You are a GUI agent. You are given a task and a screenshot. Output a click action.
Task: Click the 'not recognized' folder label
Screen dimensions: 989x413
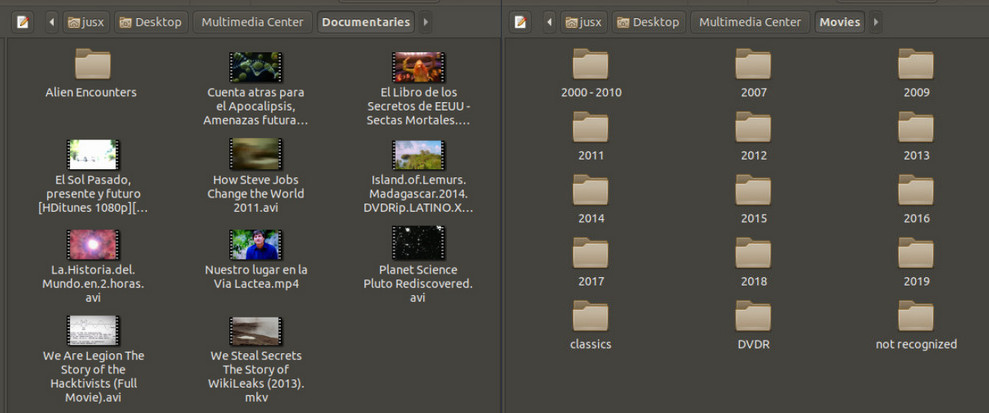tap(916, 344)
